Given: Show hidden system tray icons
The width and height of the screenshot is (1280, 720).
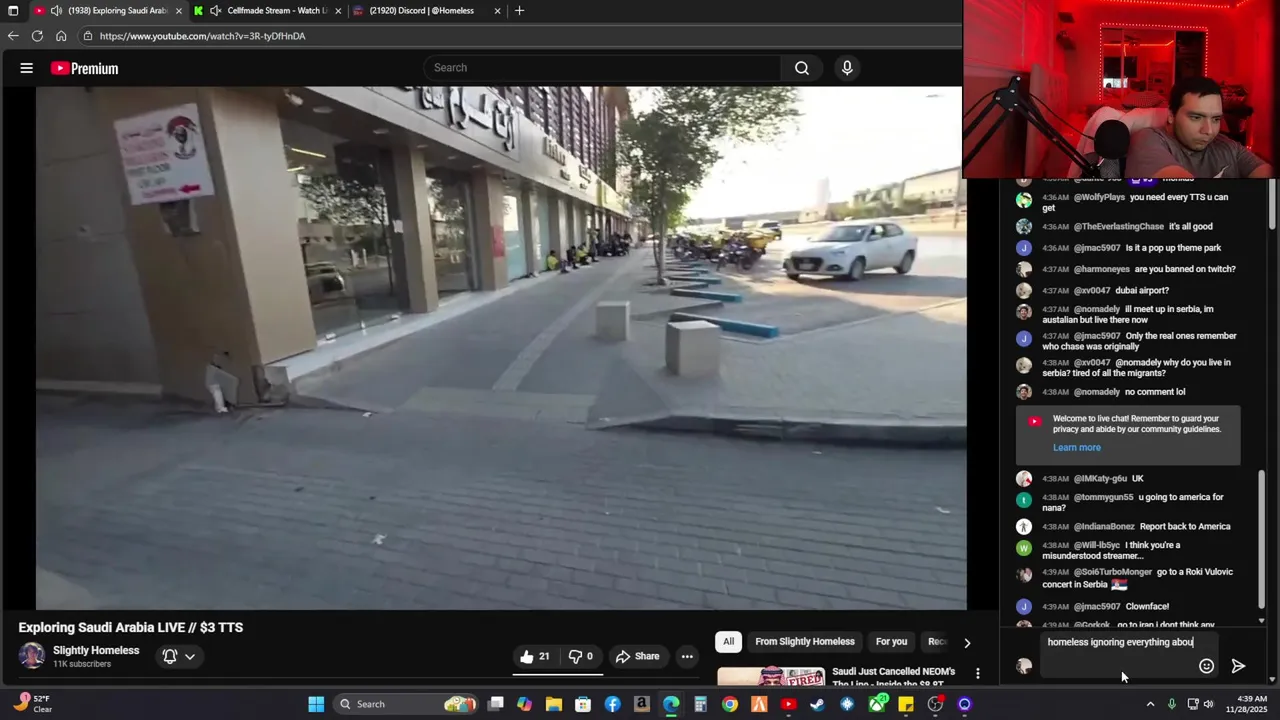Looking at the screenshot, I should point(1150,704).
